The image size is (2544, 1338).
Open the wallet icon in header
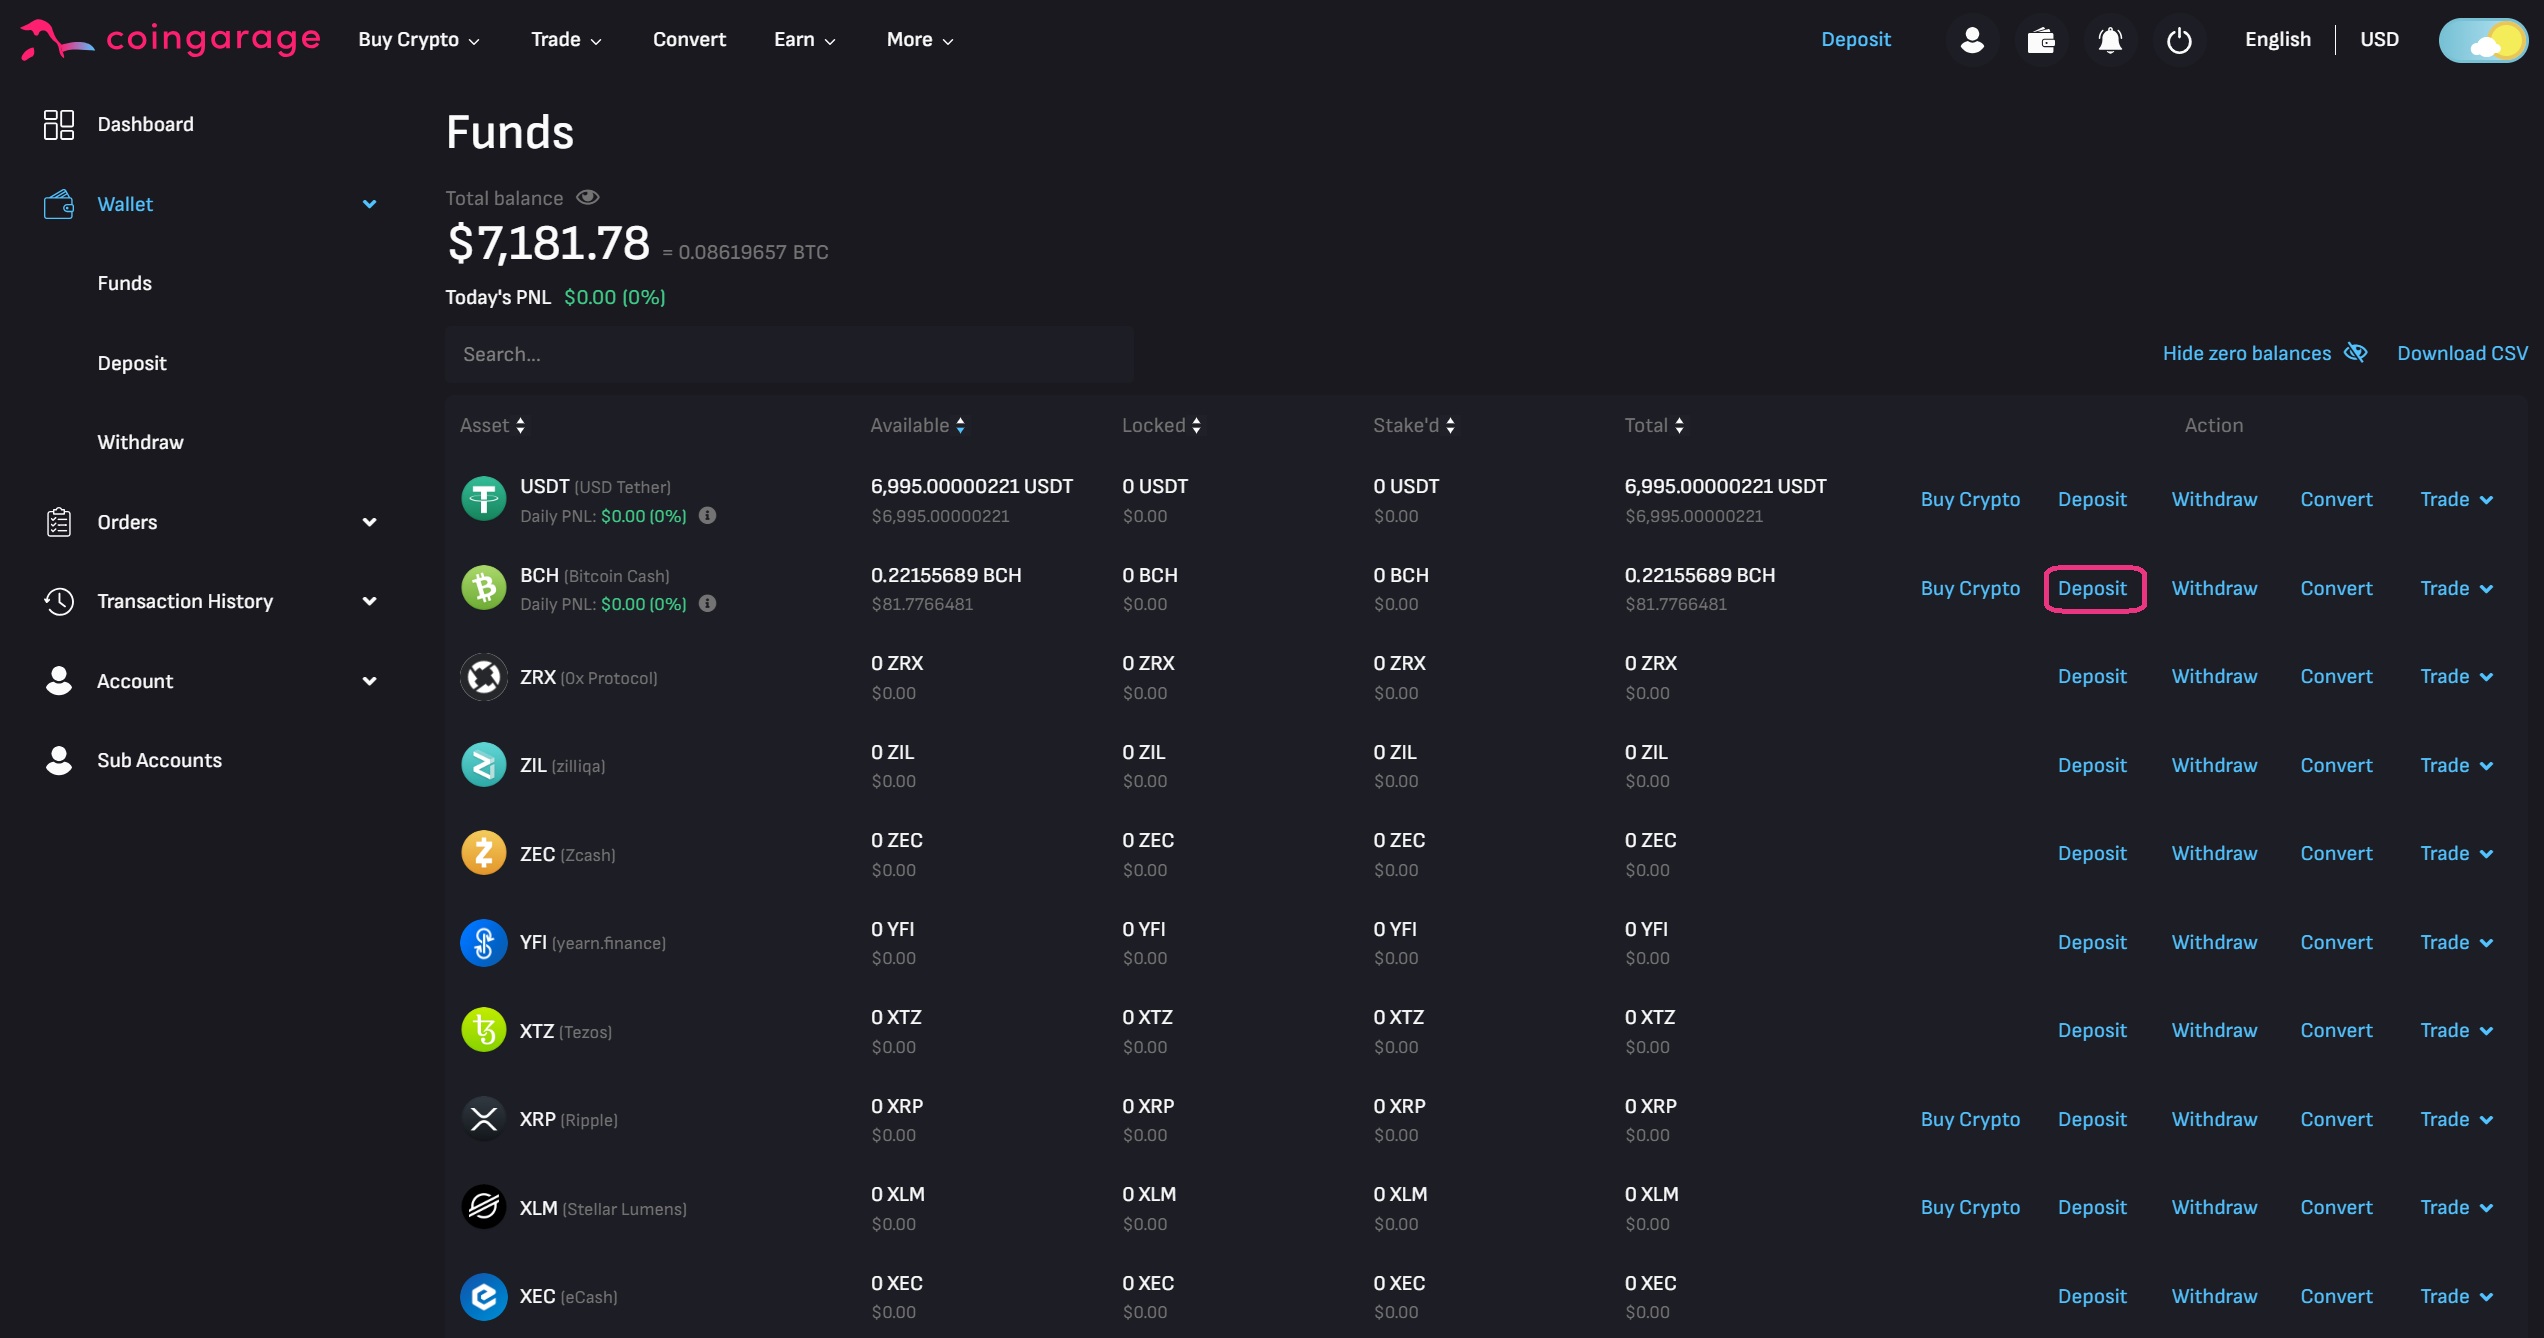coord(2041,40)
